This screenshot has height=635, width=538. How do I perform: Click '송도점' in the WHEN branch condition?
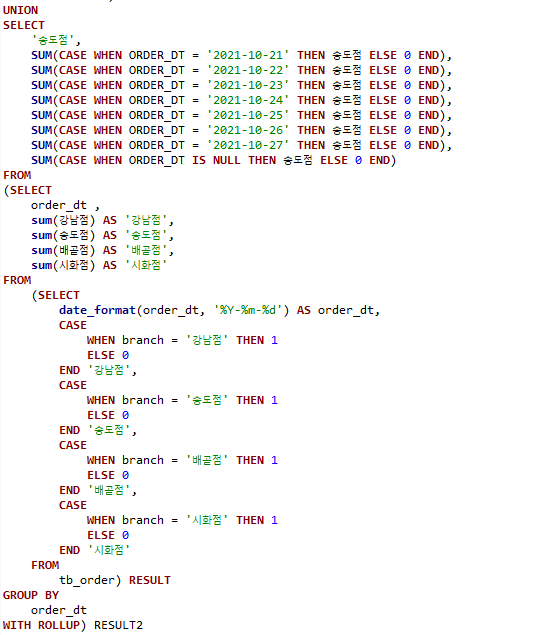207,400
